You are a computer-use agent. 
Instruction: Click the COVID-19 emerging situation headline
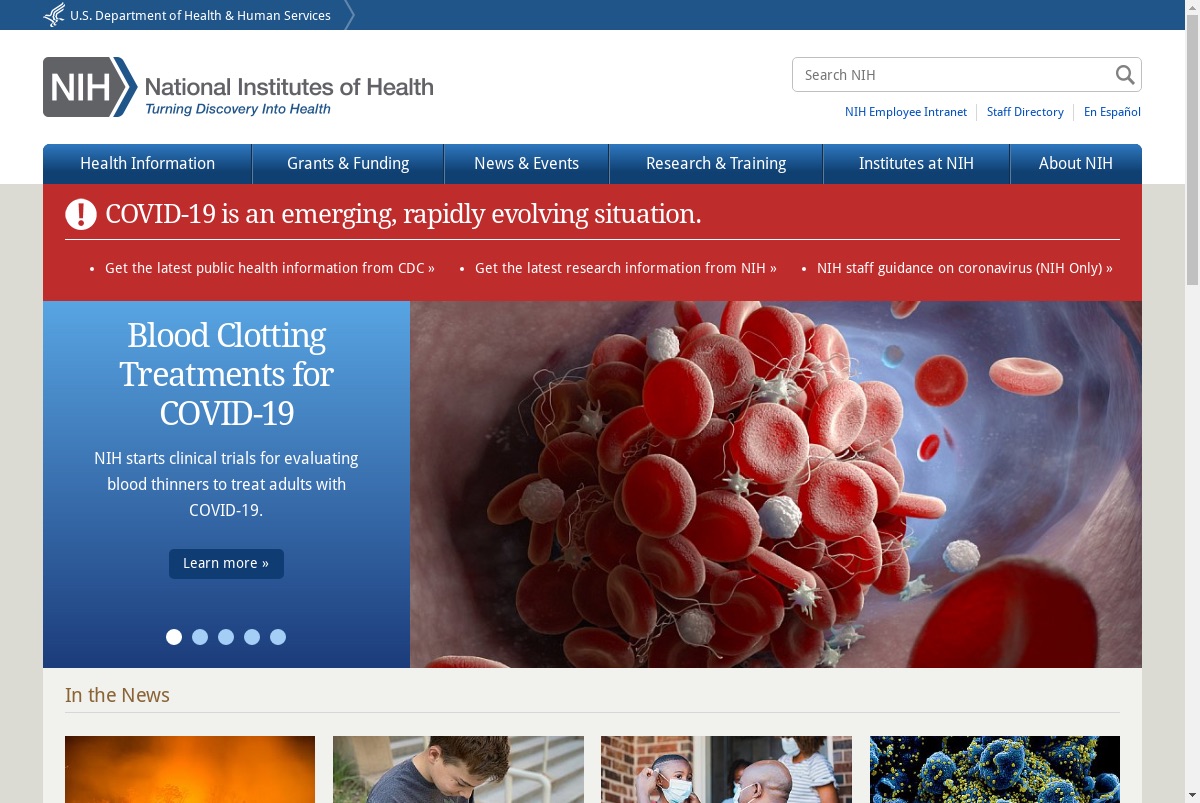tap(403, 214)
